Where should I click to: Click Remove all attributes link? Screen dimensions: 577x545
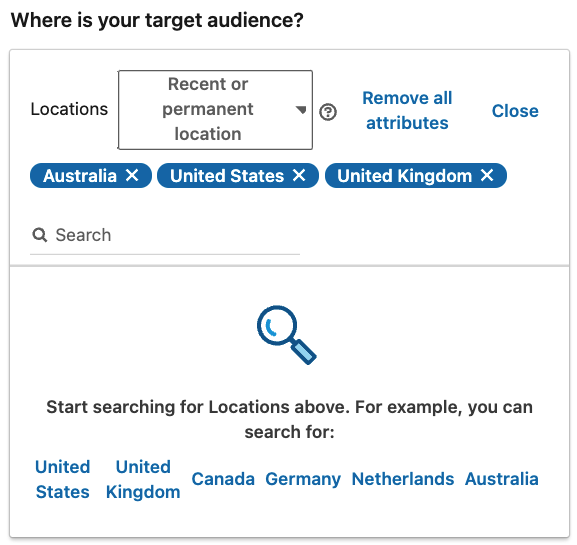pyautogui.click(x=407, y=110)
